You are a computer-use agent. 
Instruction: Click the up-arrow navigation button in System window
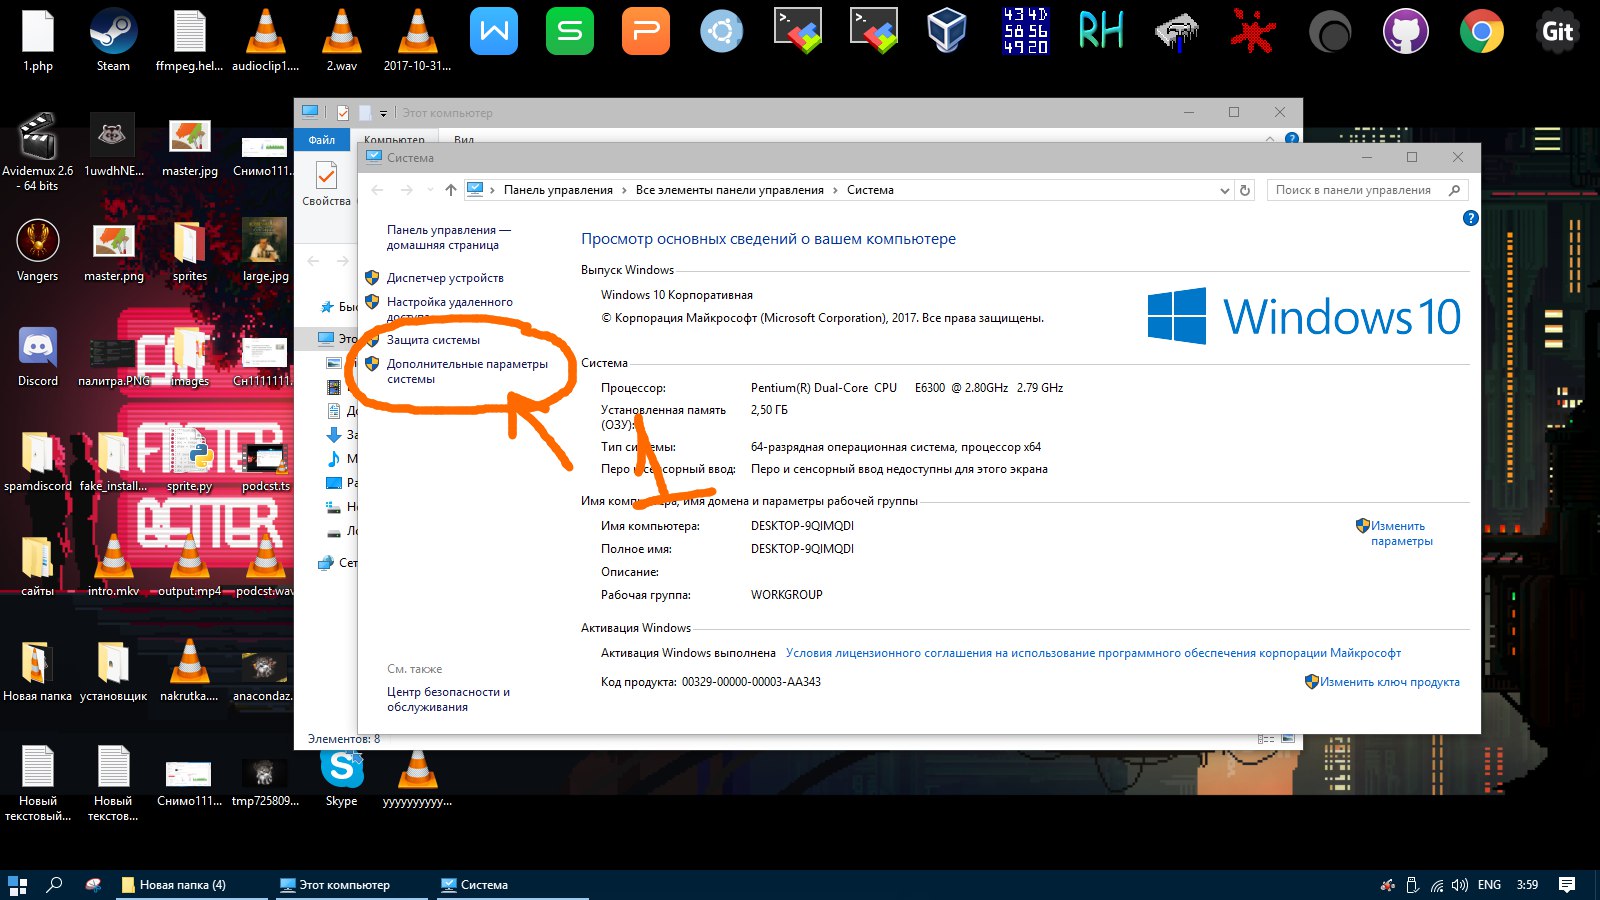450,190
